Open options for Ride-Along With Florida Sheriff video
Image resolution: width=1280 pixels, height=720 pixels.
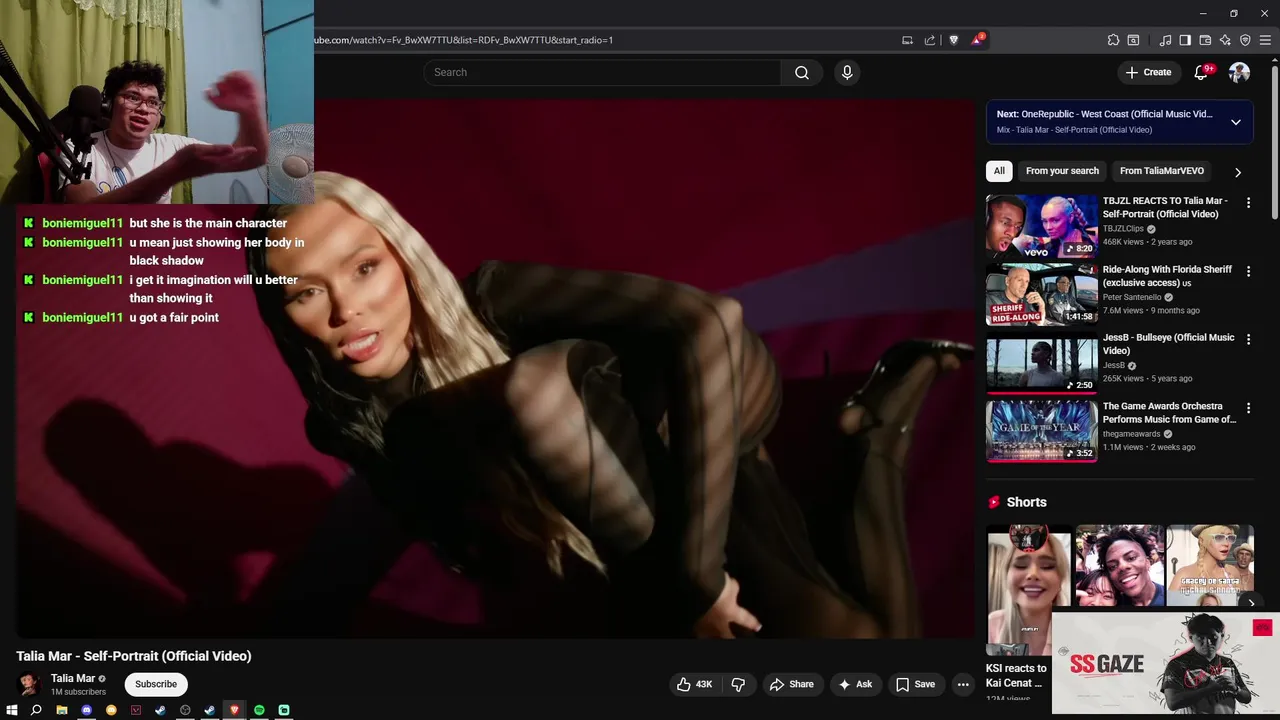point(1248,272)
